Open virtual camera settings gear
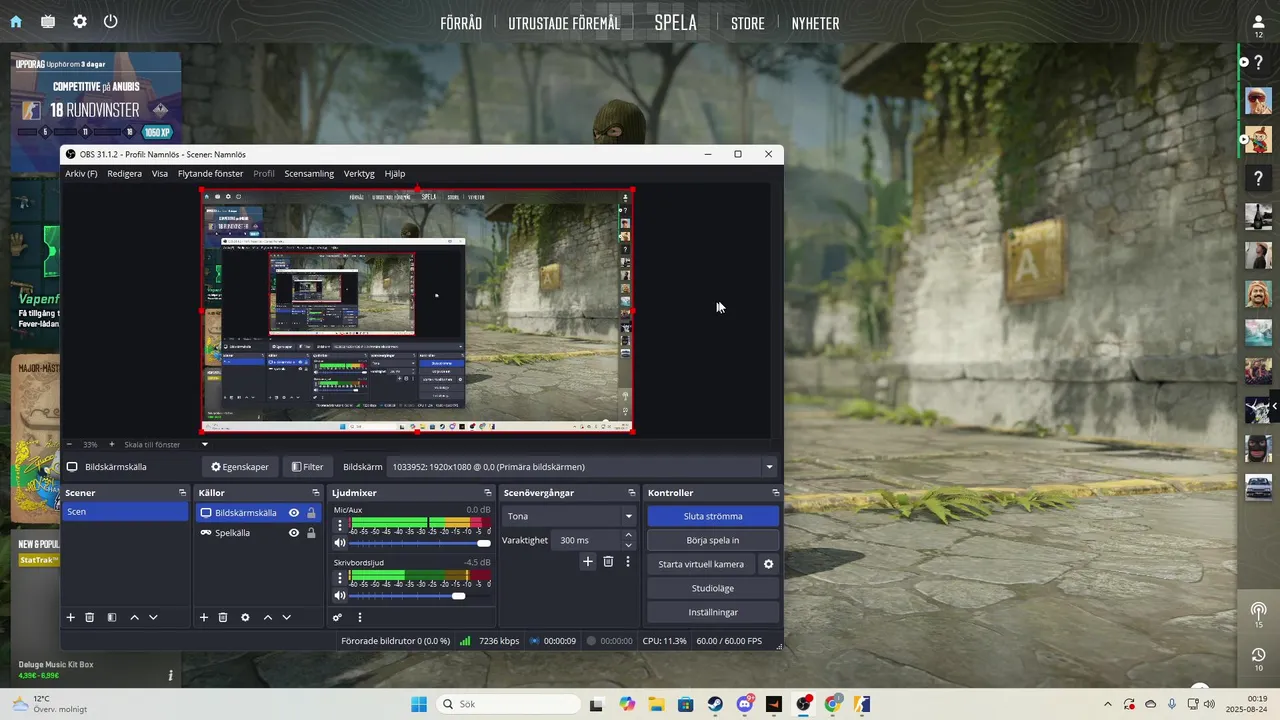The height and width of the screenshot is (720, 1280). click(x=769, y=564)
